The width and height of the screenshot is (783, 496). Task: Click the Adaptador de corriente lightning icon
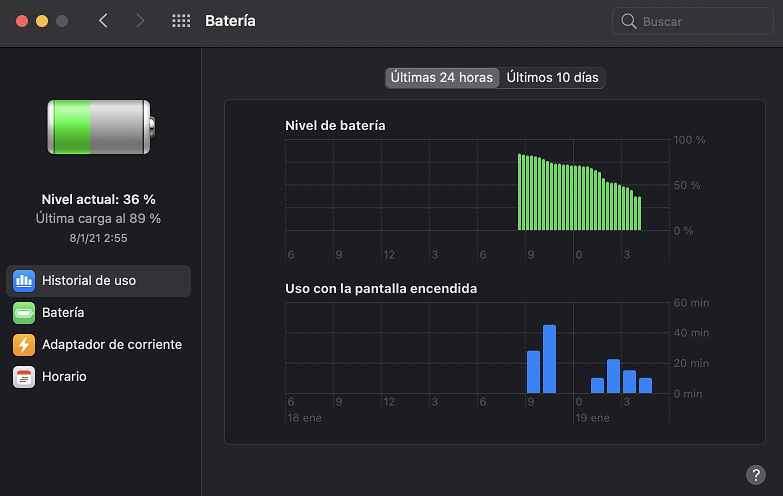23,345
